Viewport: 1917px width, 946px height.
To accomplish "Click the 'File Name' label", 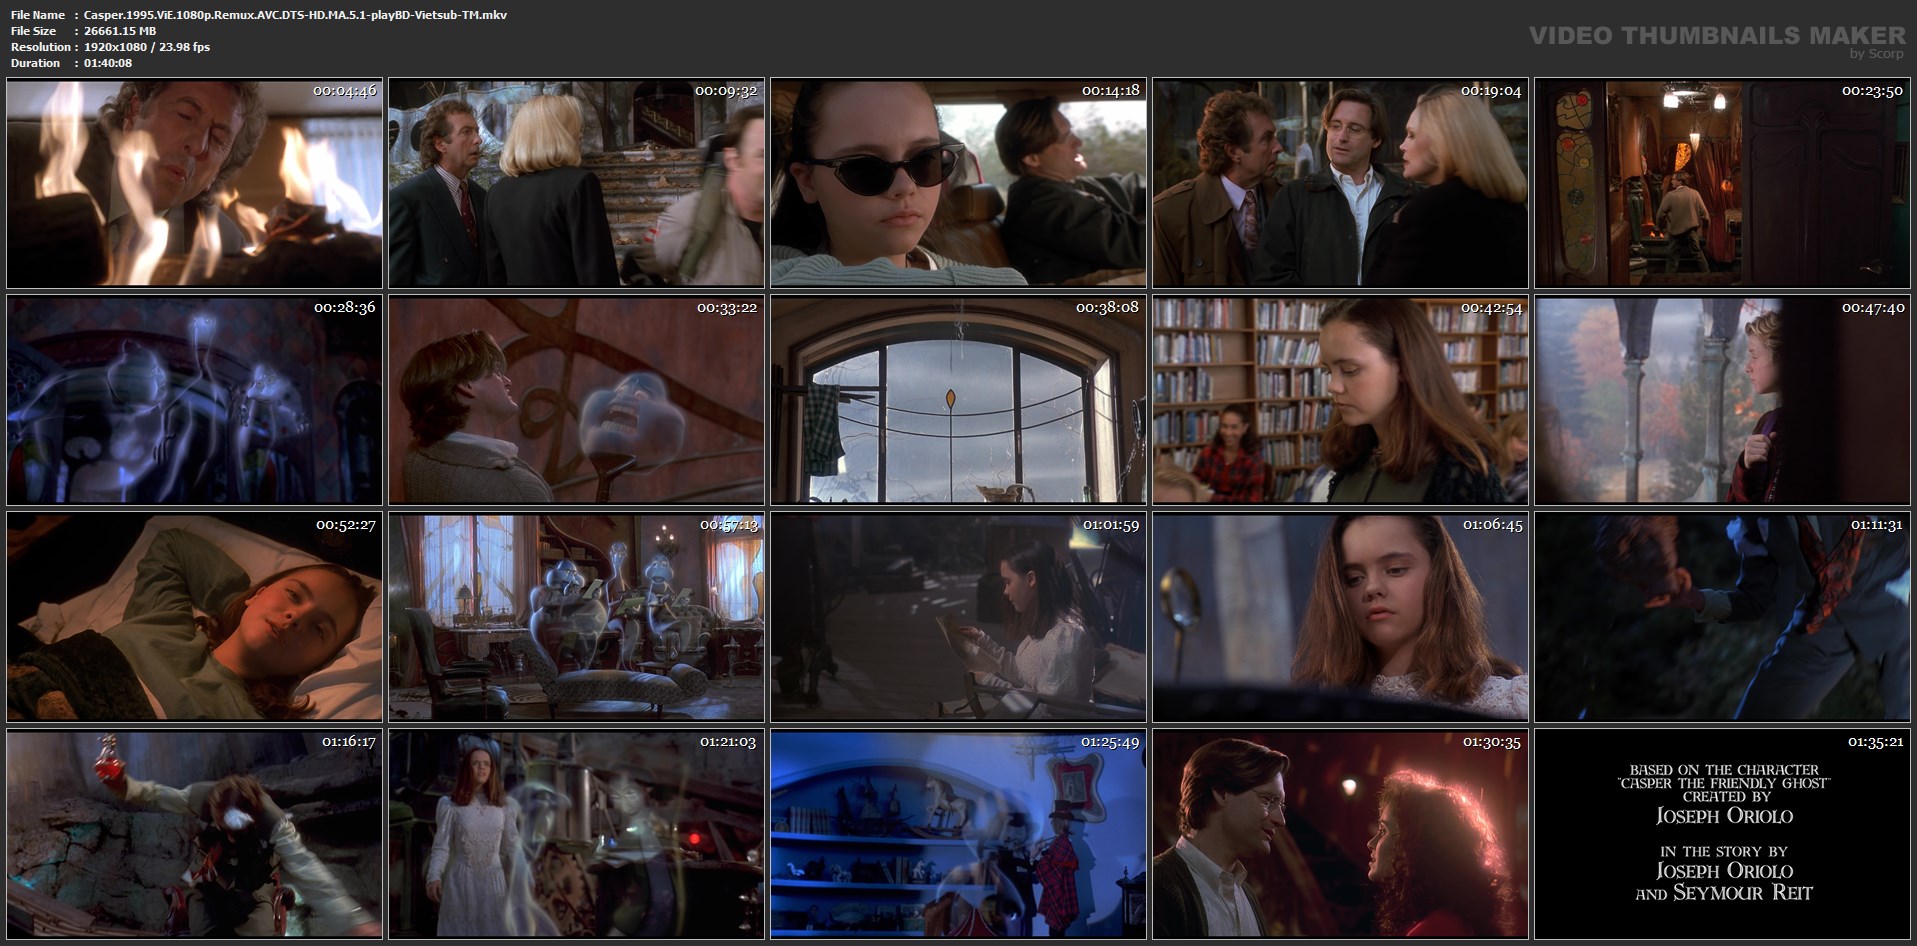I will point(38,15).
